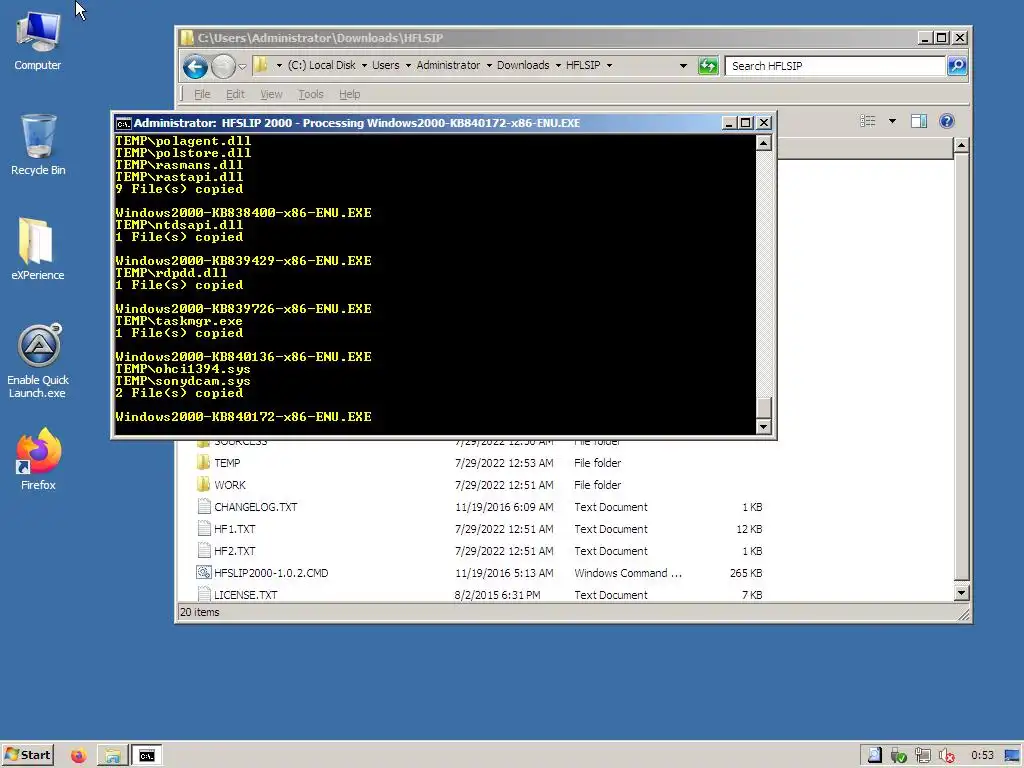Open the recent pages dropdown arrow
The height and width of the screenshot is (768, 1024).
[242, 66]
